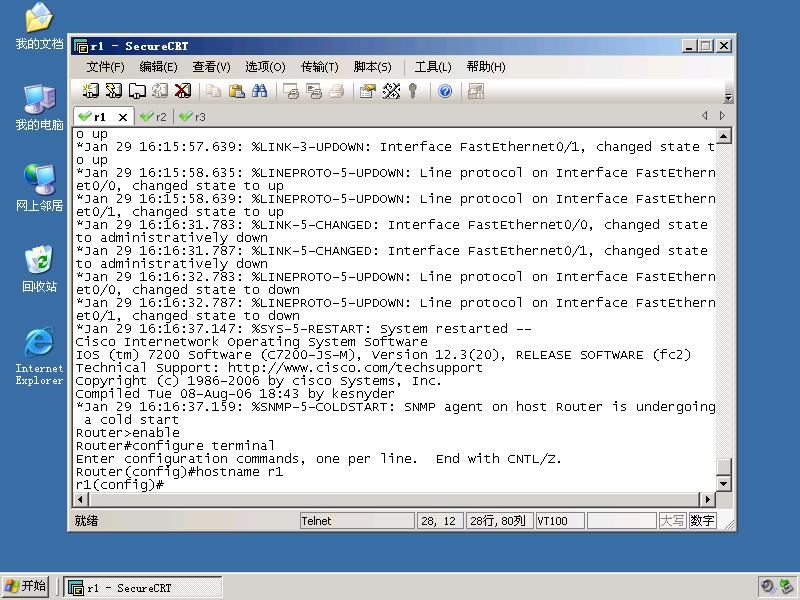Open the 传输(T) menu
The width and height of the screenshot is (800, 600).
coord(319,67)
